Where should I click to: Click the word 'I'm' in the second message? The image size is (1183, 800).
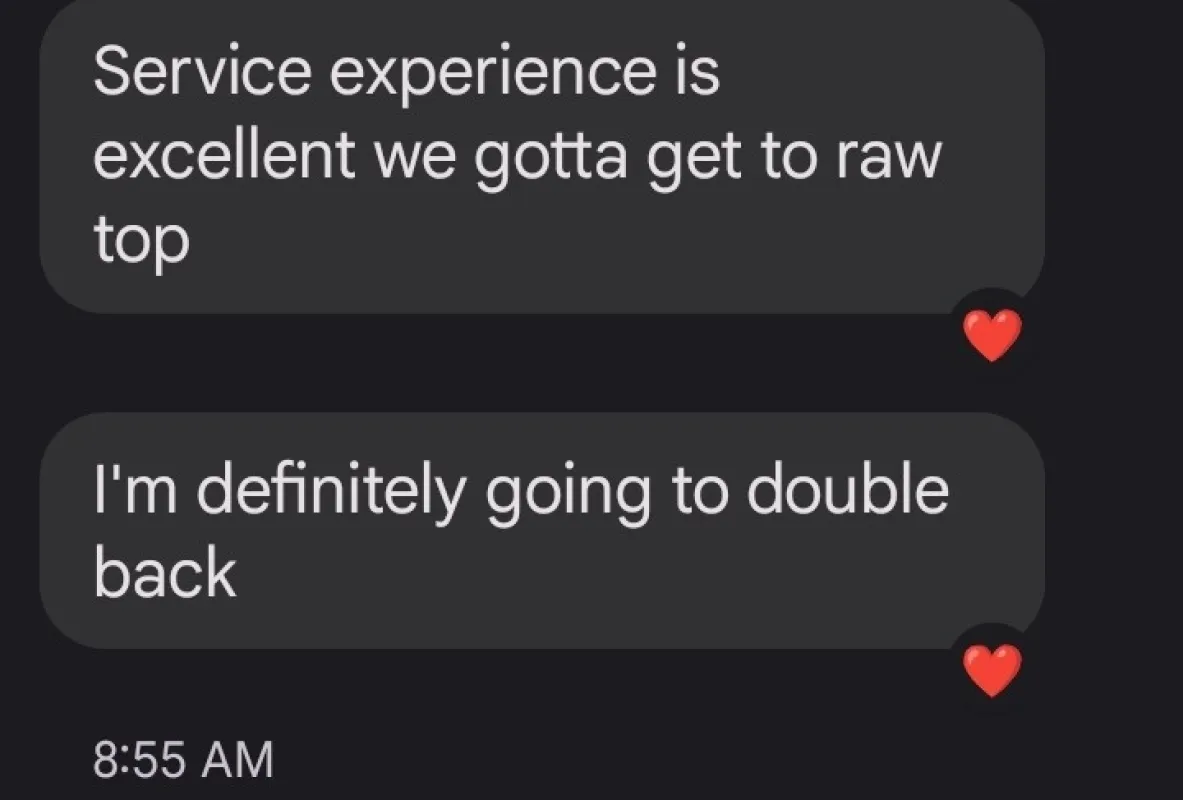pos(135,490)
